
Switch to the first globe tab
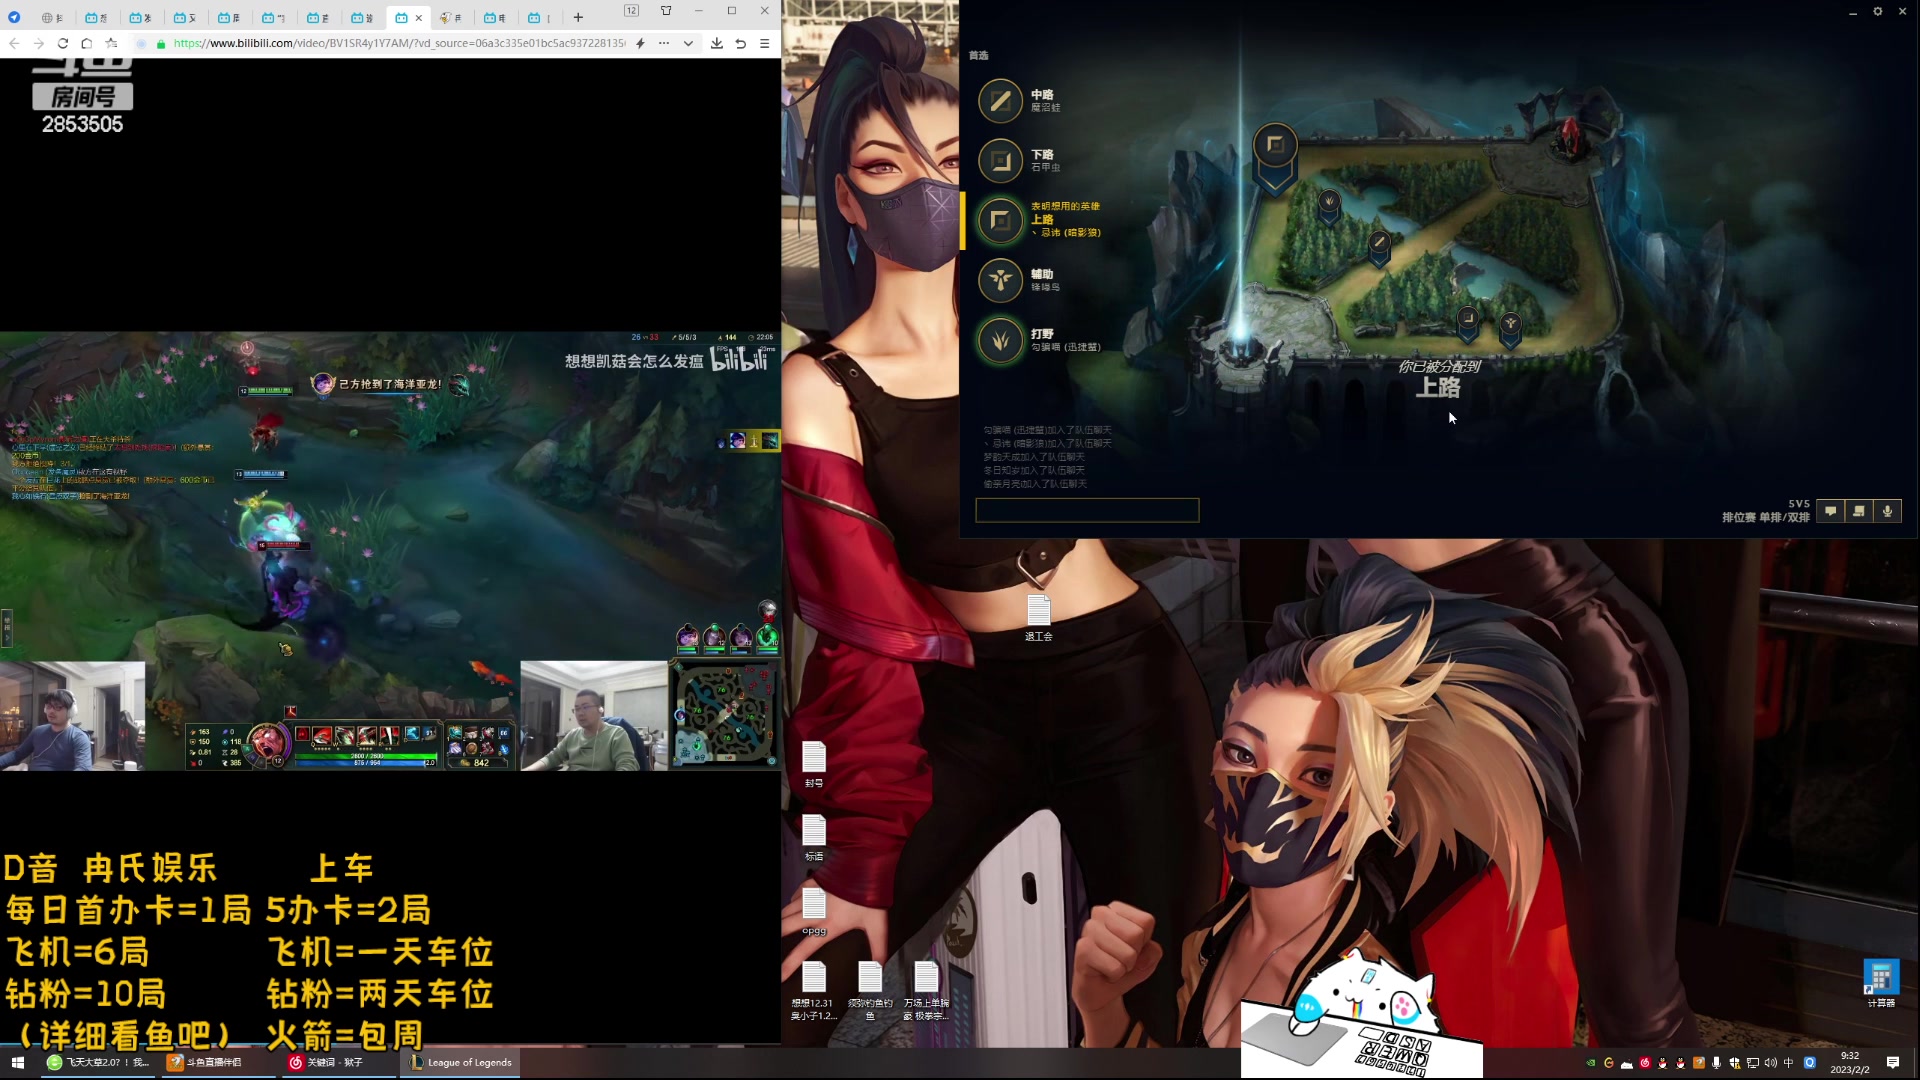pyautogui.click(x=52, y=17)
